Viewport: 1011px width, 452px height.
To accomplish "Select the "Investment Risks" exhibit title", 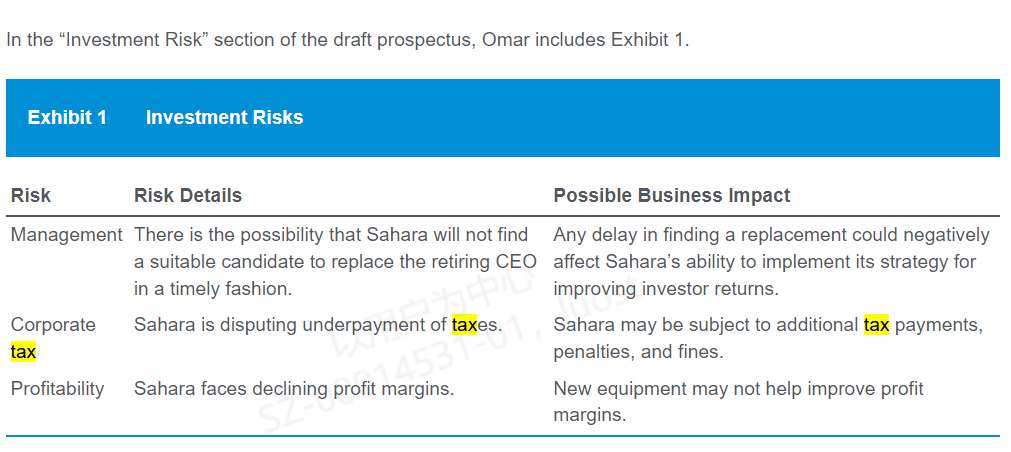I will click(224, 118).
